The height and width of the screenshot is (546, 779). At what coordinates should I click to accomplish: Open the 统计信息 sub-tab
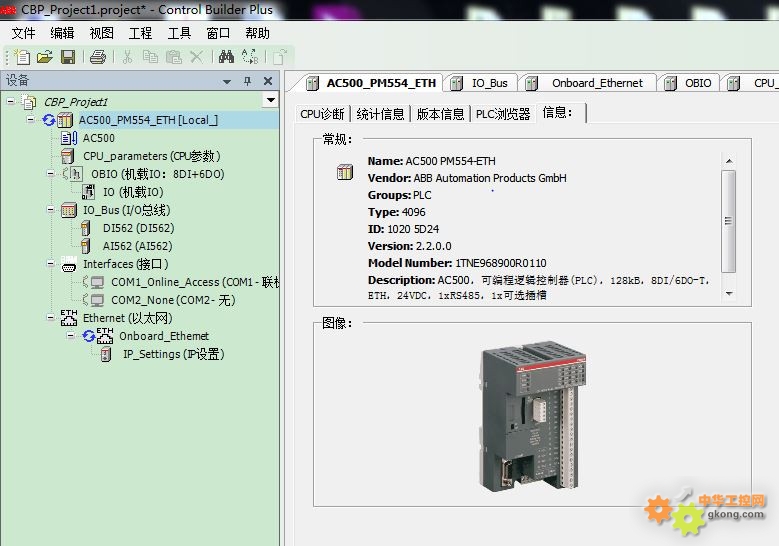pyautogui.click(x=381, y=114)
